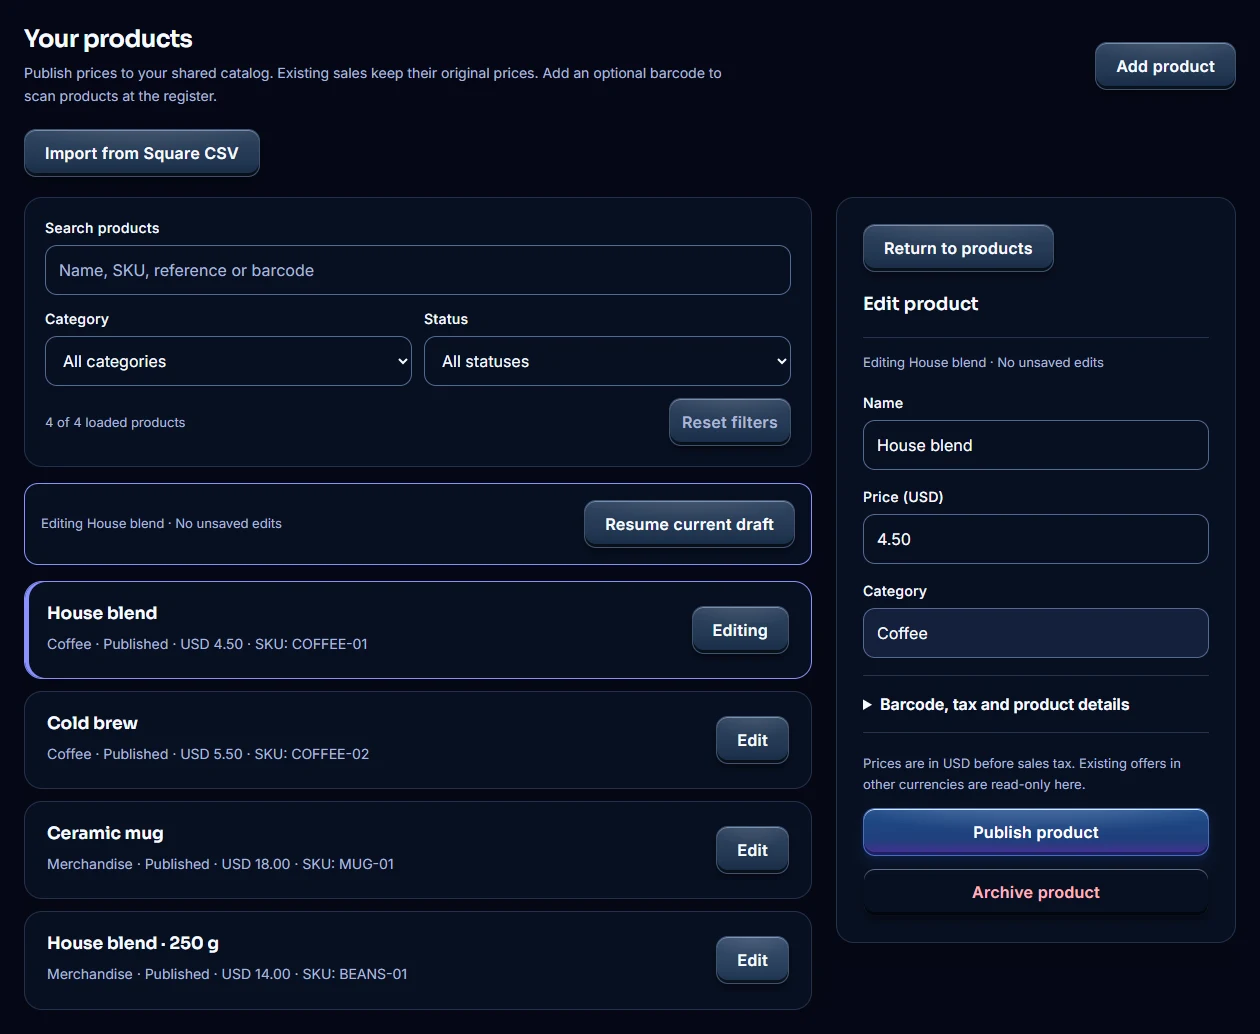Click the 'SKU: COFFEE-02' details line
Screen dimensions: 1260x1034
coord(208,754)
